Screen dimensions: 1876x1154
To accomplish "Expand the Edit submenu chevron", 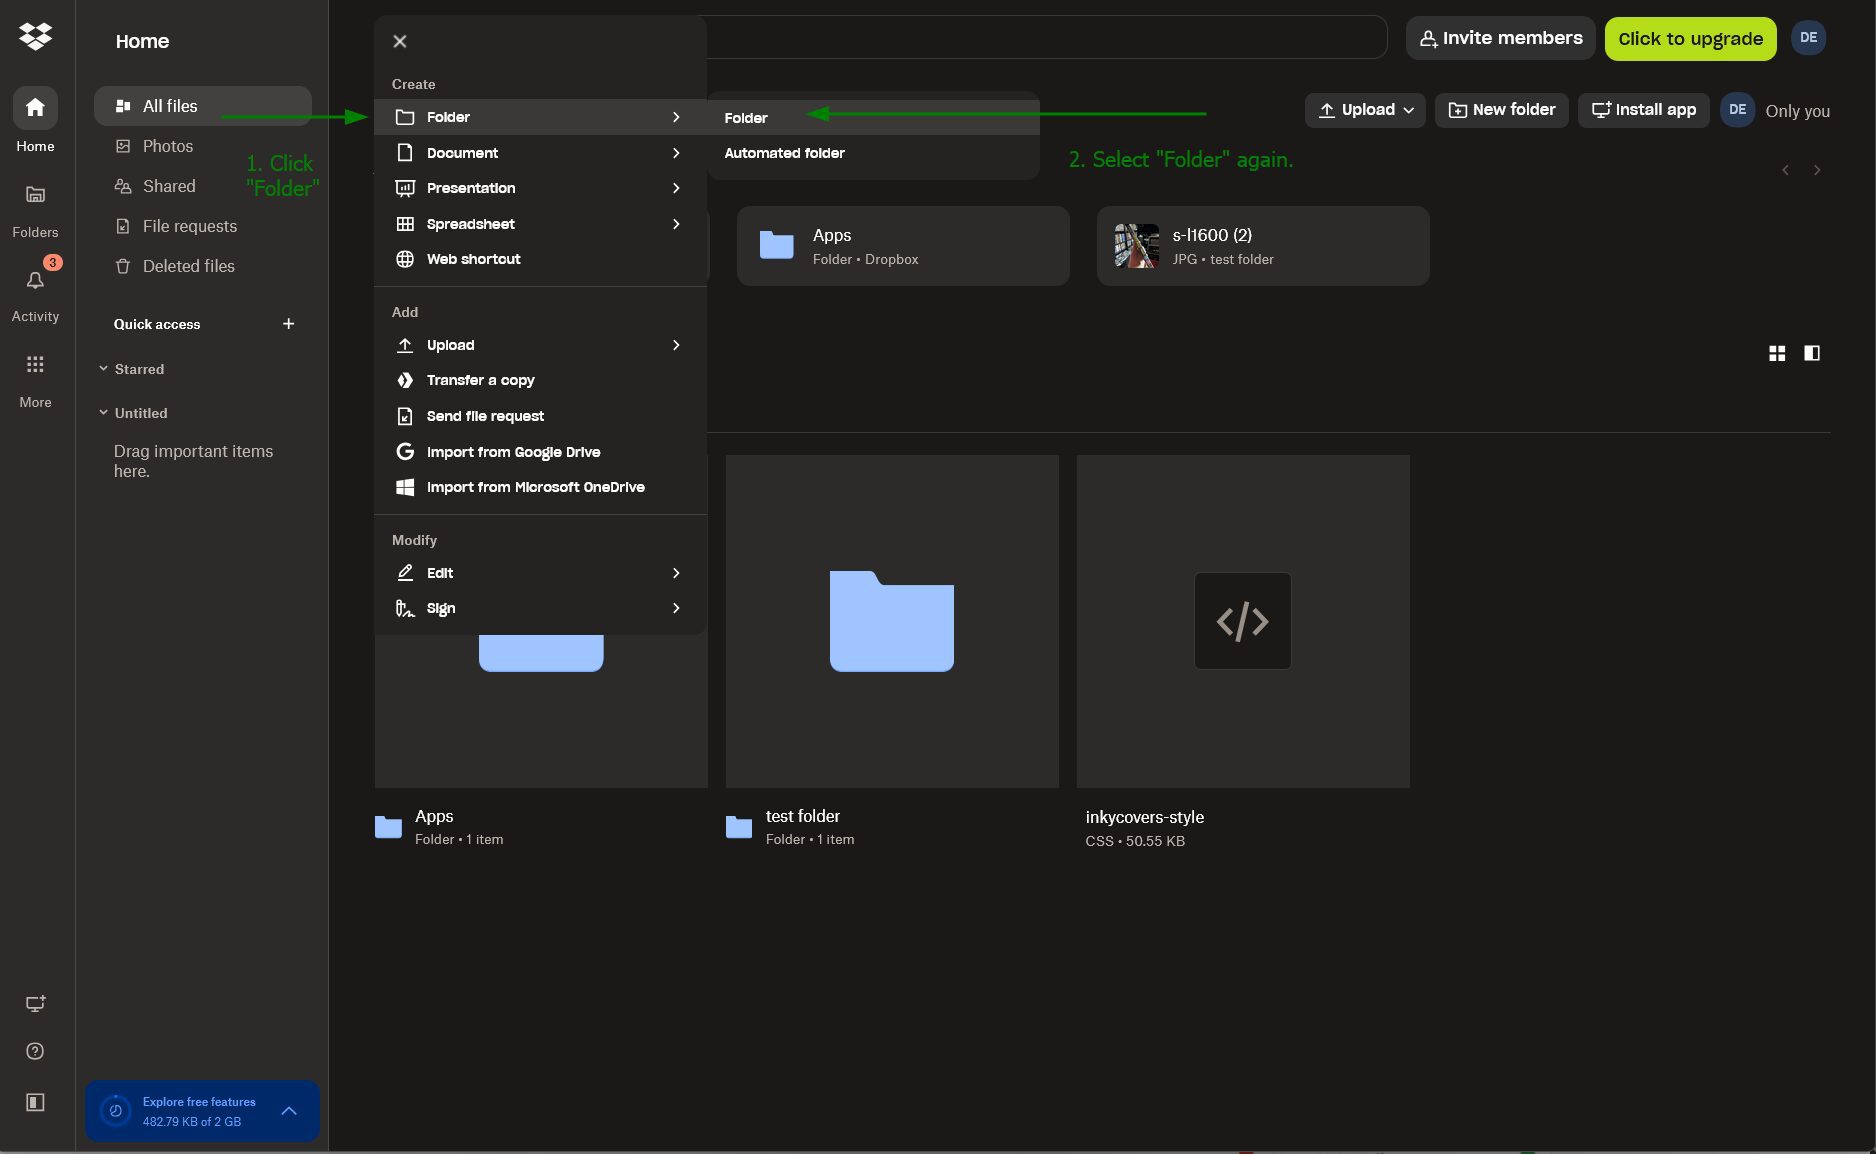I will click(x=676, y=573).
